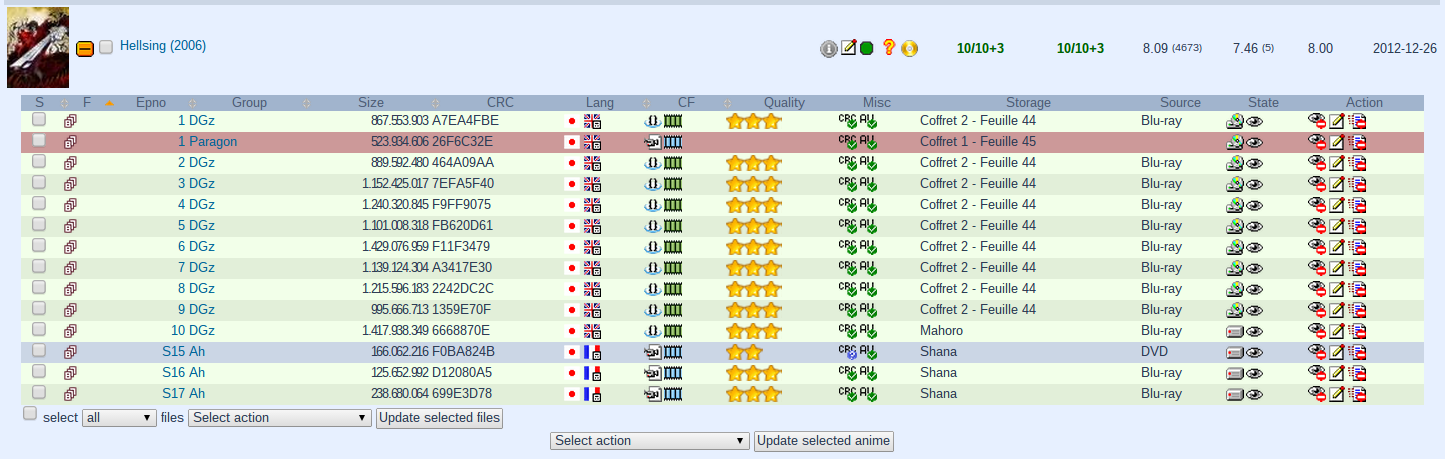
Task: Edit the episode 3 DGz file entry
Action: point(1337,184)
